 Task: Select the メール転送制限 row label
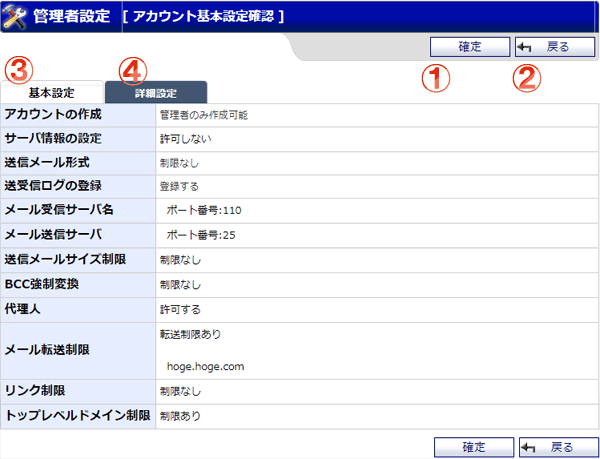[47, 350]
